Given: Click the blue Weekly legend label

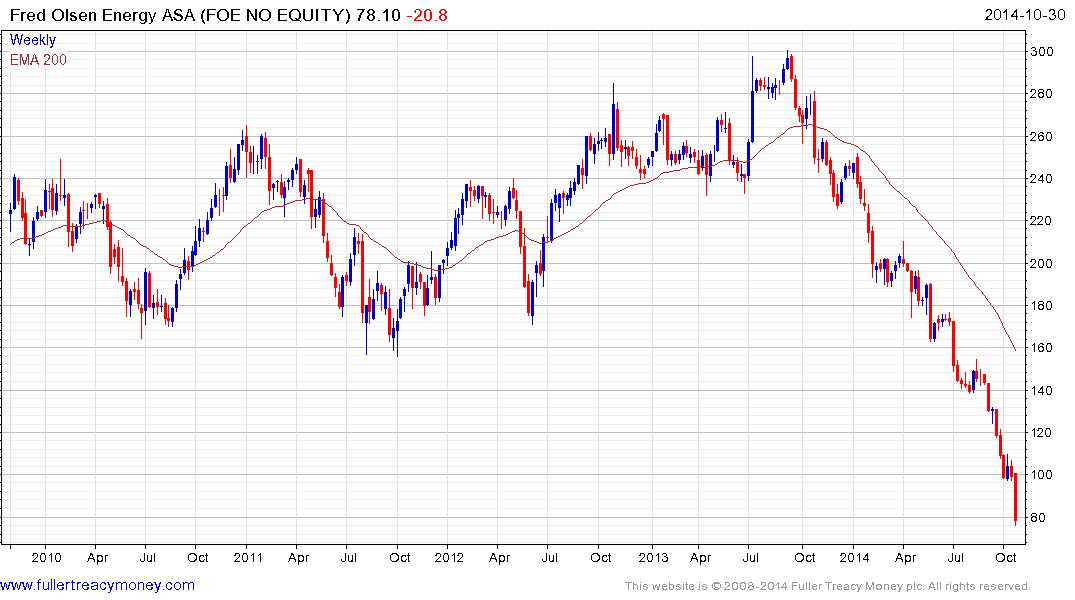Looking at the screenshot, I should click(x=33, y=40).
